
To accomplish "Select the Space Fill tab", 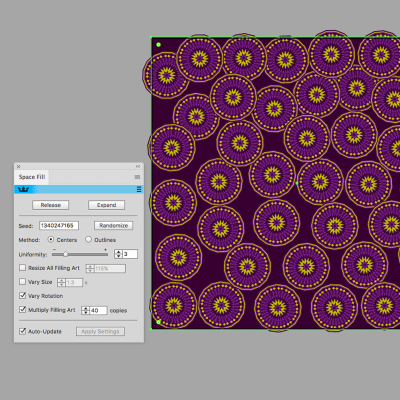I will 32,177.
